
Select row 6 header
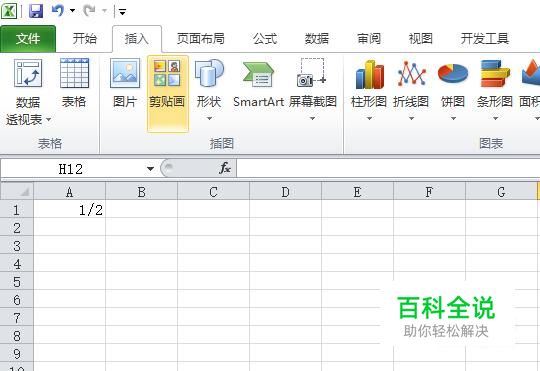coord(17,299)
